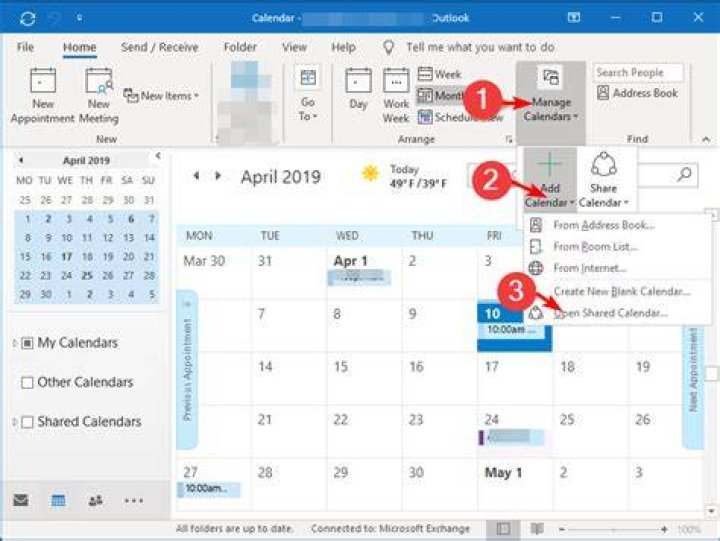Select the May 1 day cell
The width and height of the screenshot is (720, 541).
[515, 484]
